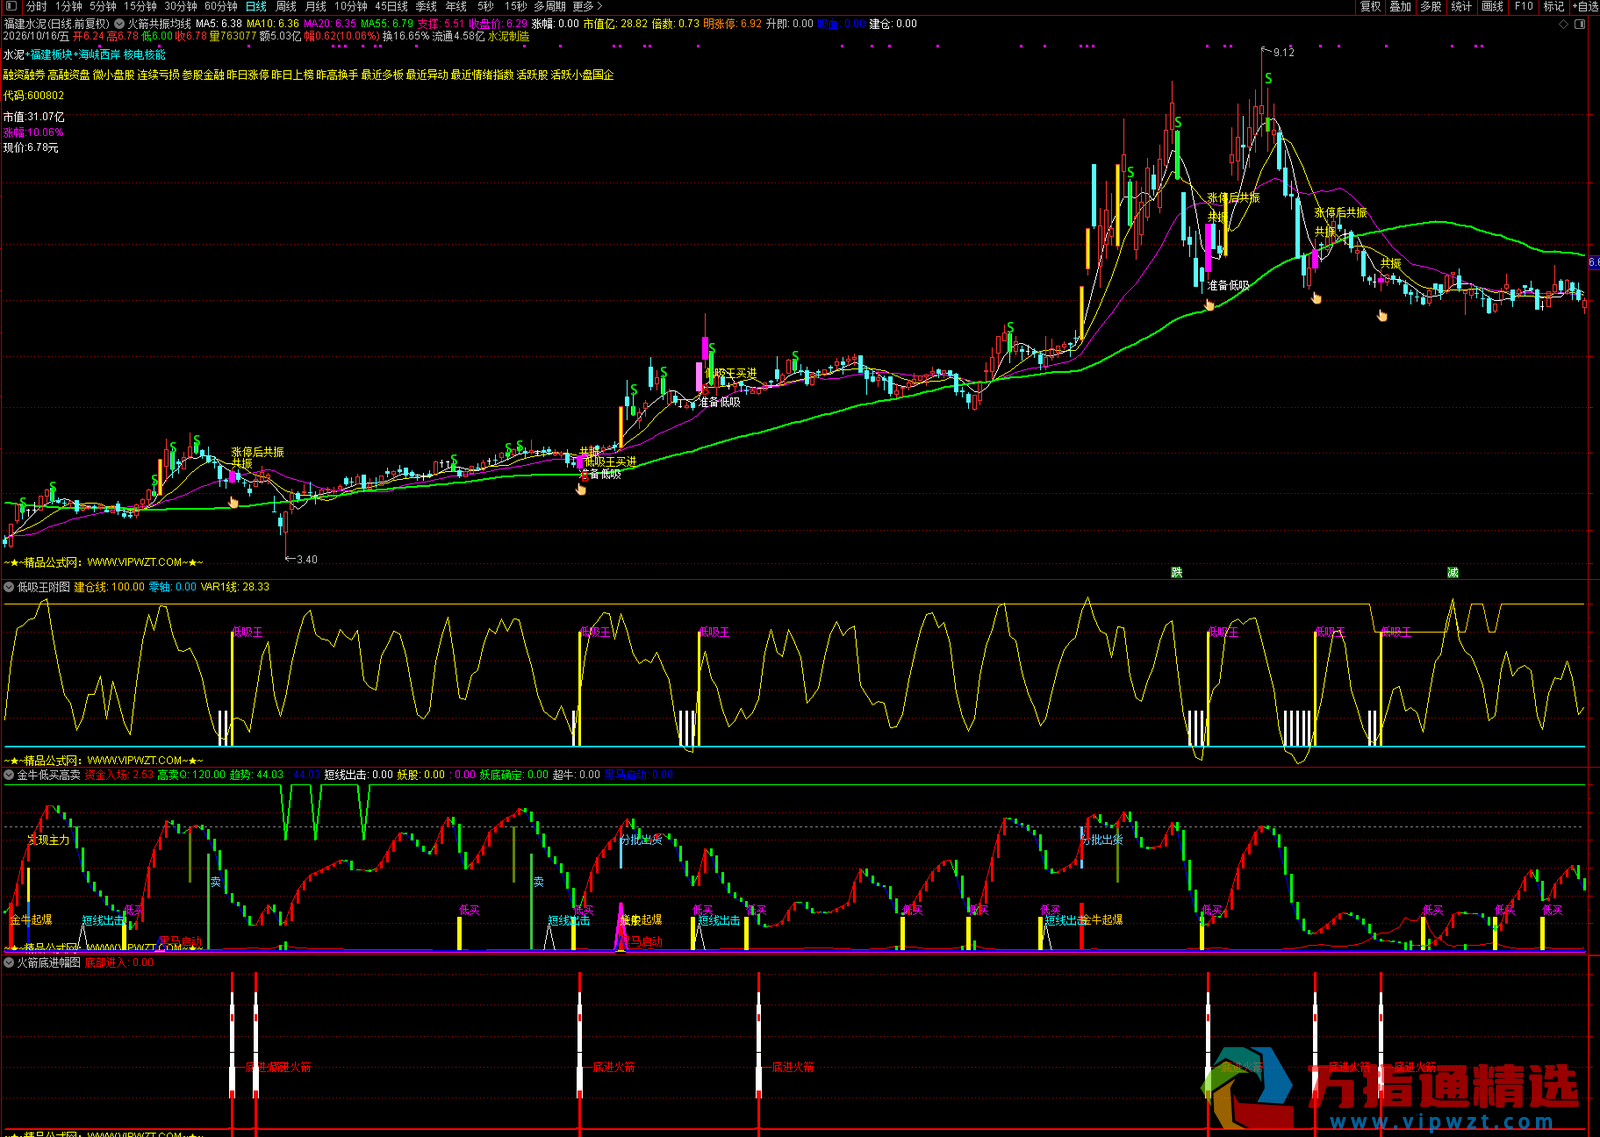
Task: Click the 福建板块 sector tag
Action: (51, 55)
